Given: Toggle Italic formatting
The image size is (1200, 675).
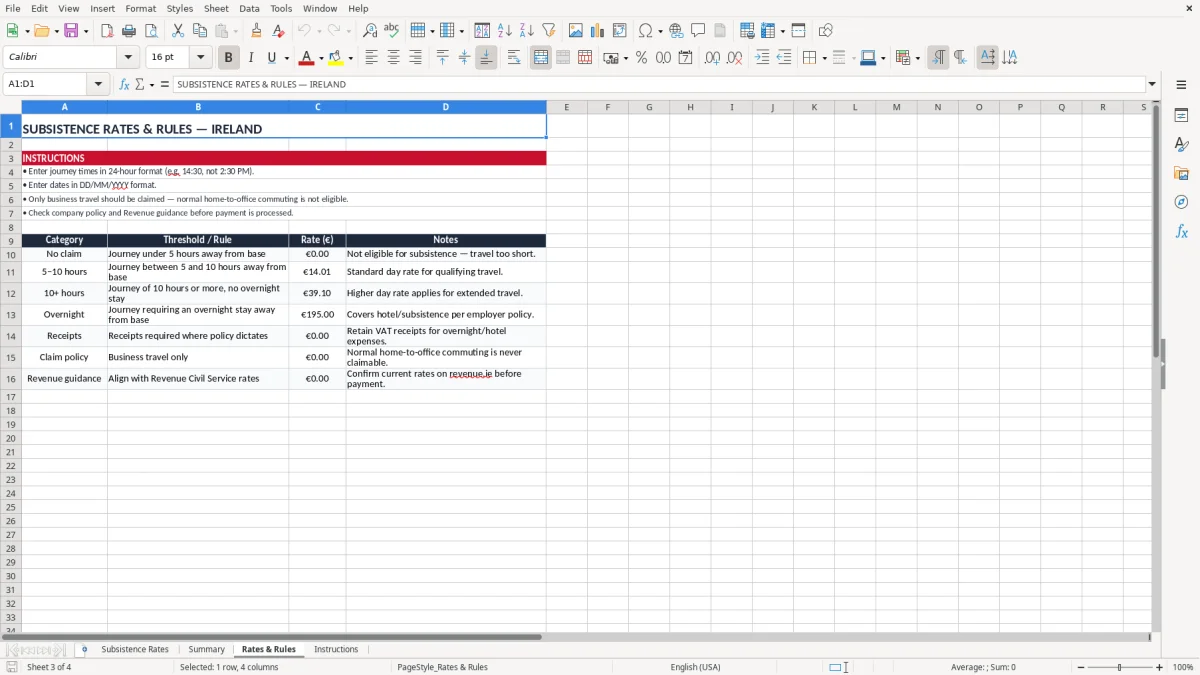Looking at the screenshot, I should pos(251,58).
